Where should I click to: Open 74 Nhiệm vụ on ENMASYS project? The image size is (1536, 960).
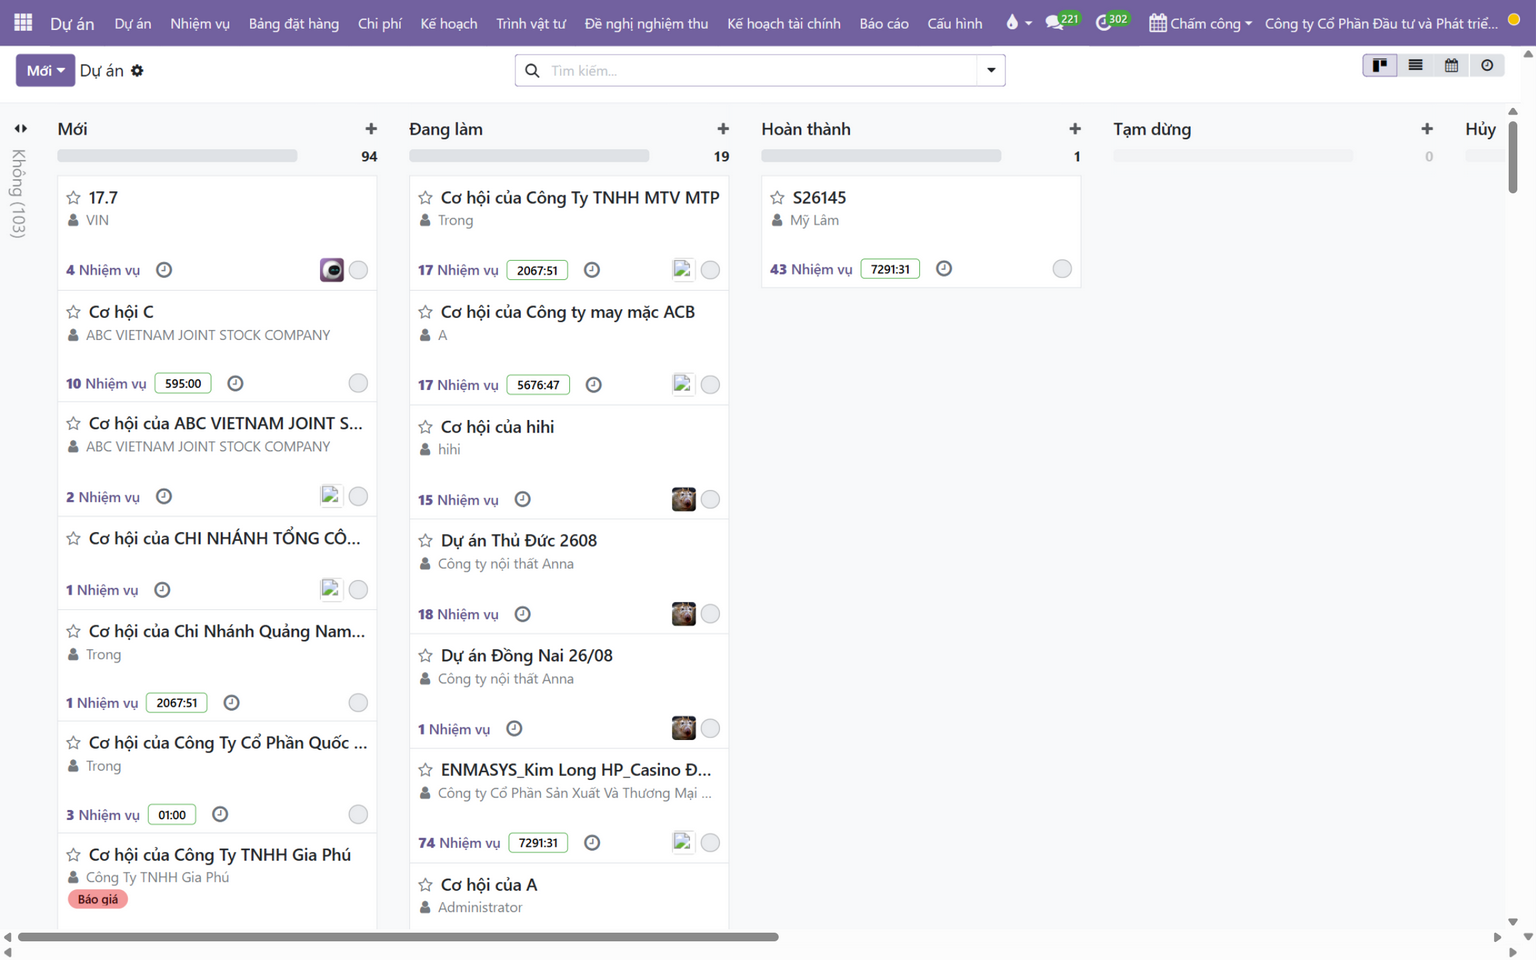[459, 843]
